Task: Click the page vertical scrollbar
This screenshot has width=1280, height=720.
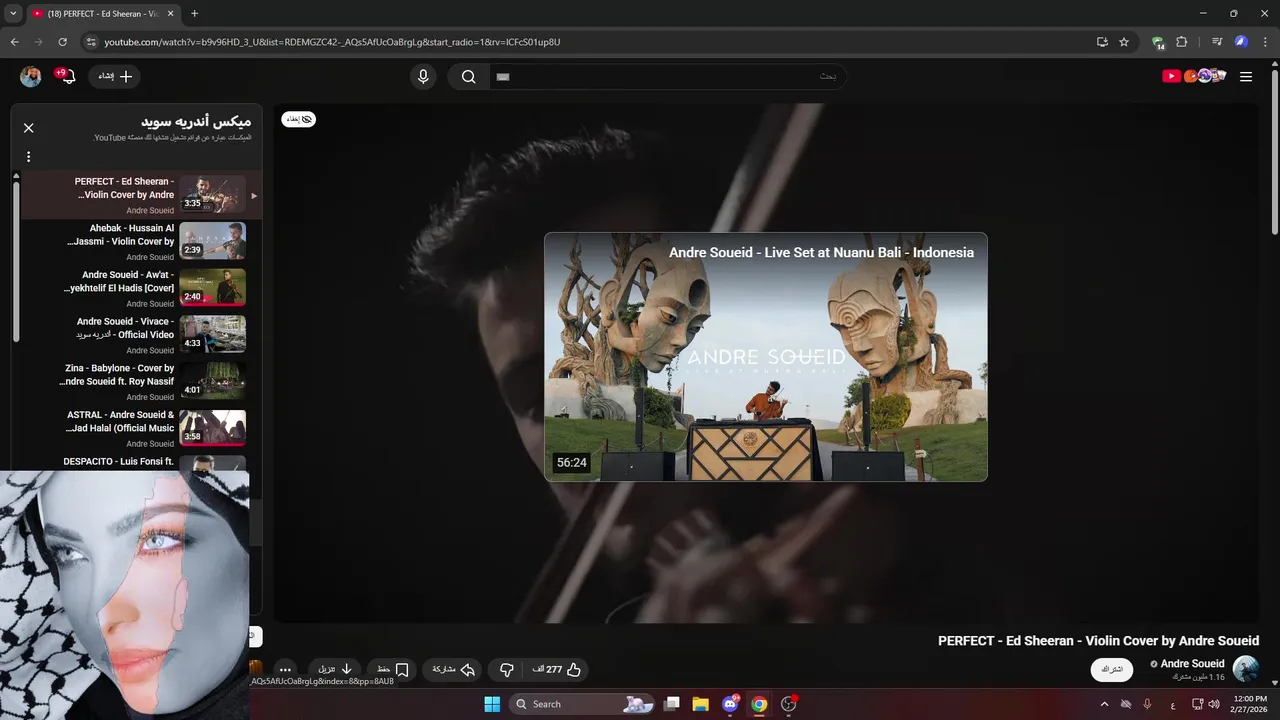Action: coord(1274,150)
